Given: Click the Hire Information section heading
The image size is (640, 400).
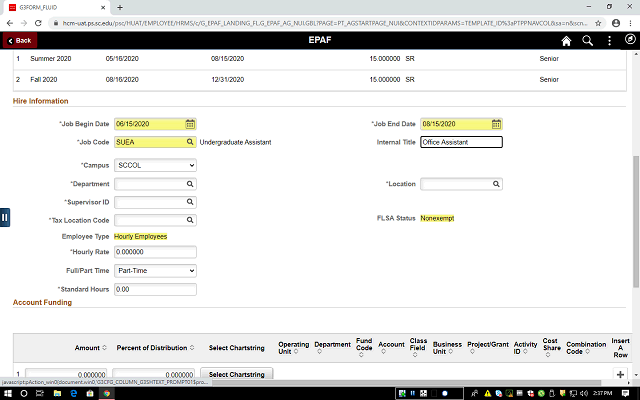Looking at the screenshot, I should (40, 101).
